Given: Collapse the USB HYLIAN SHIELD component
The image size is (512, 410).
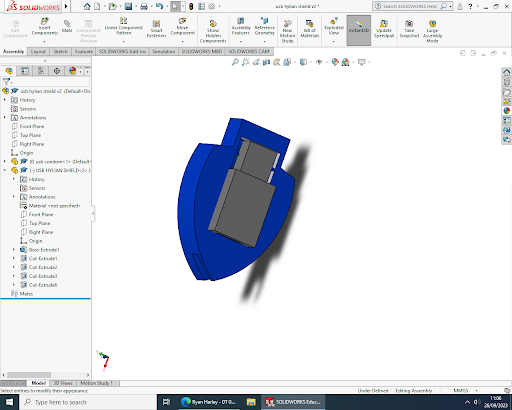Looking at the screenshot, I should click(5, 170).
